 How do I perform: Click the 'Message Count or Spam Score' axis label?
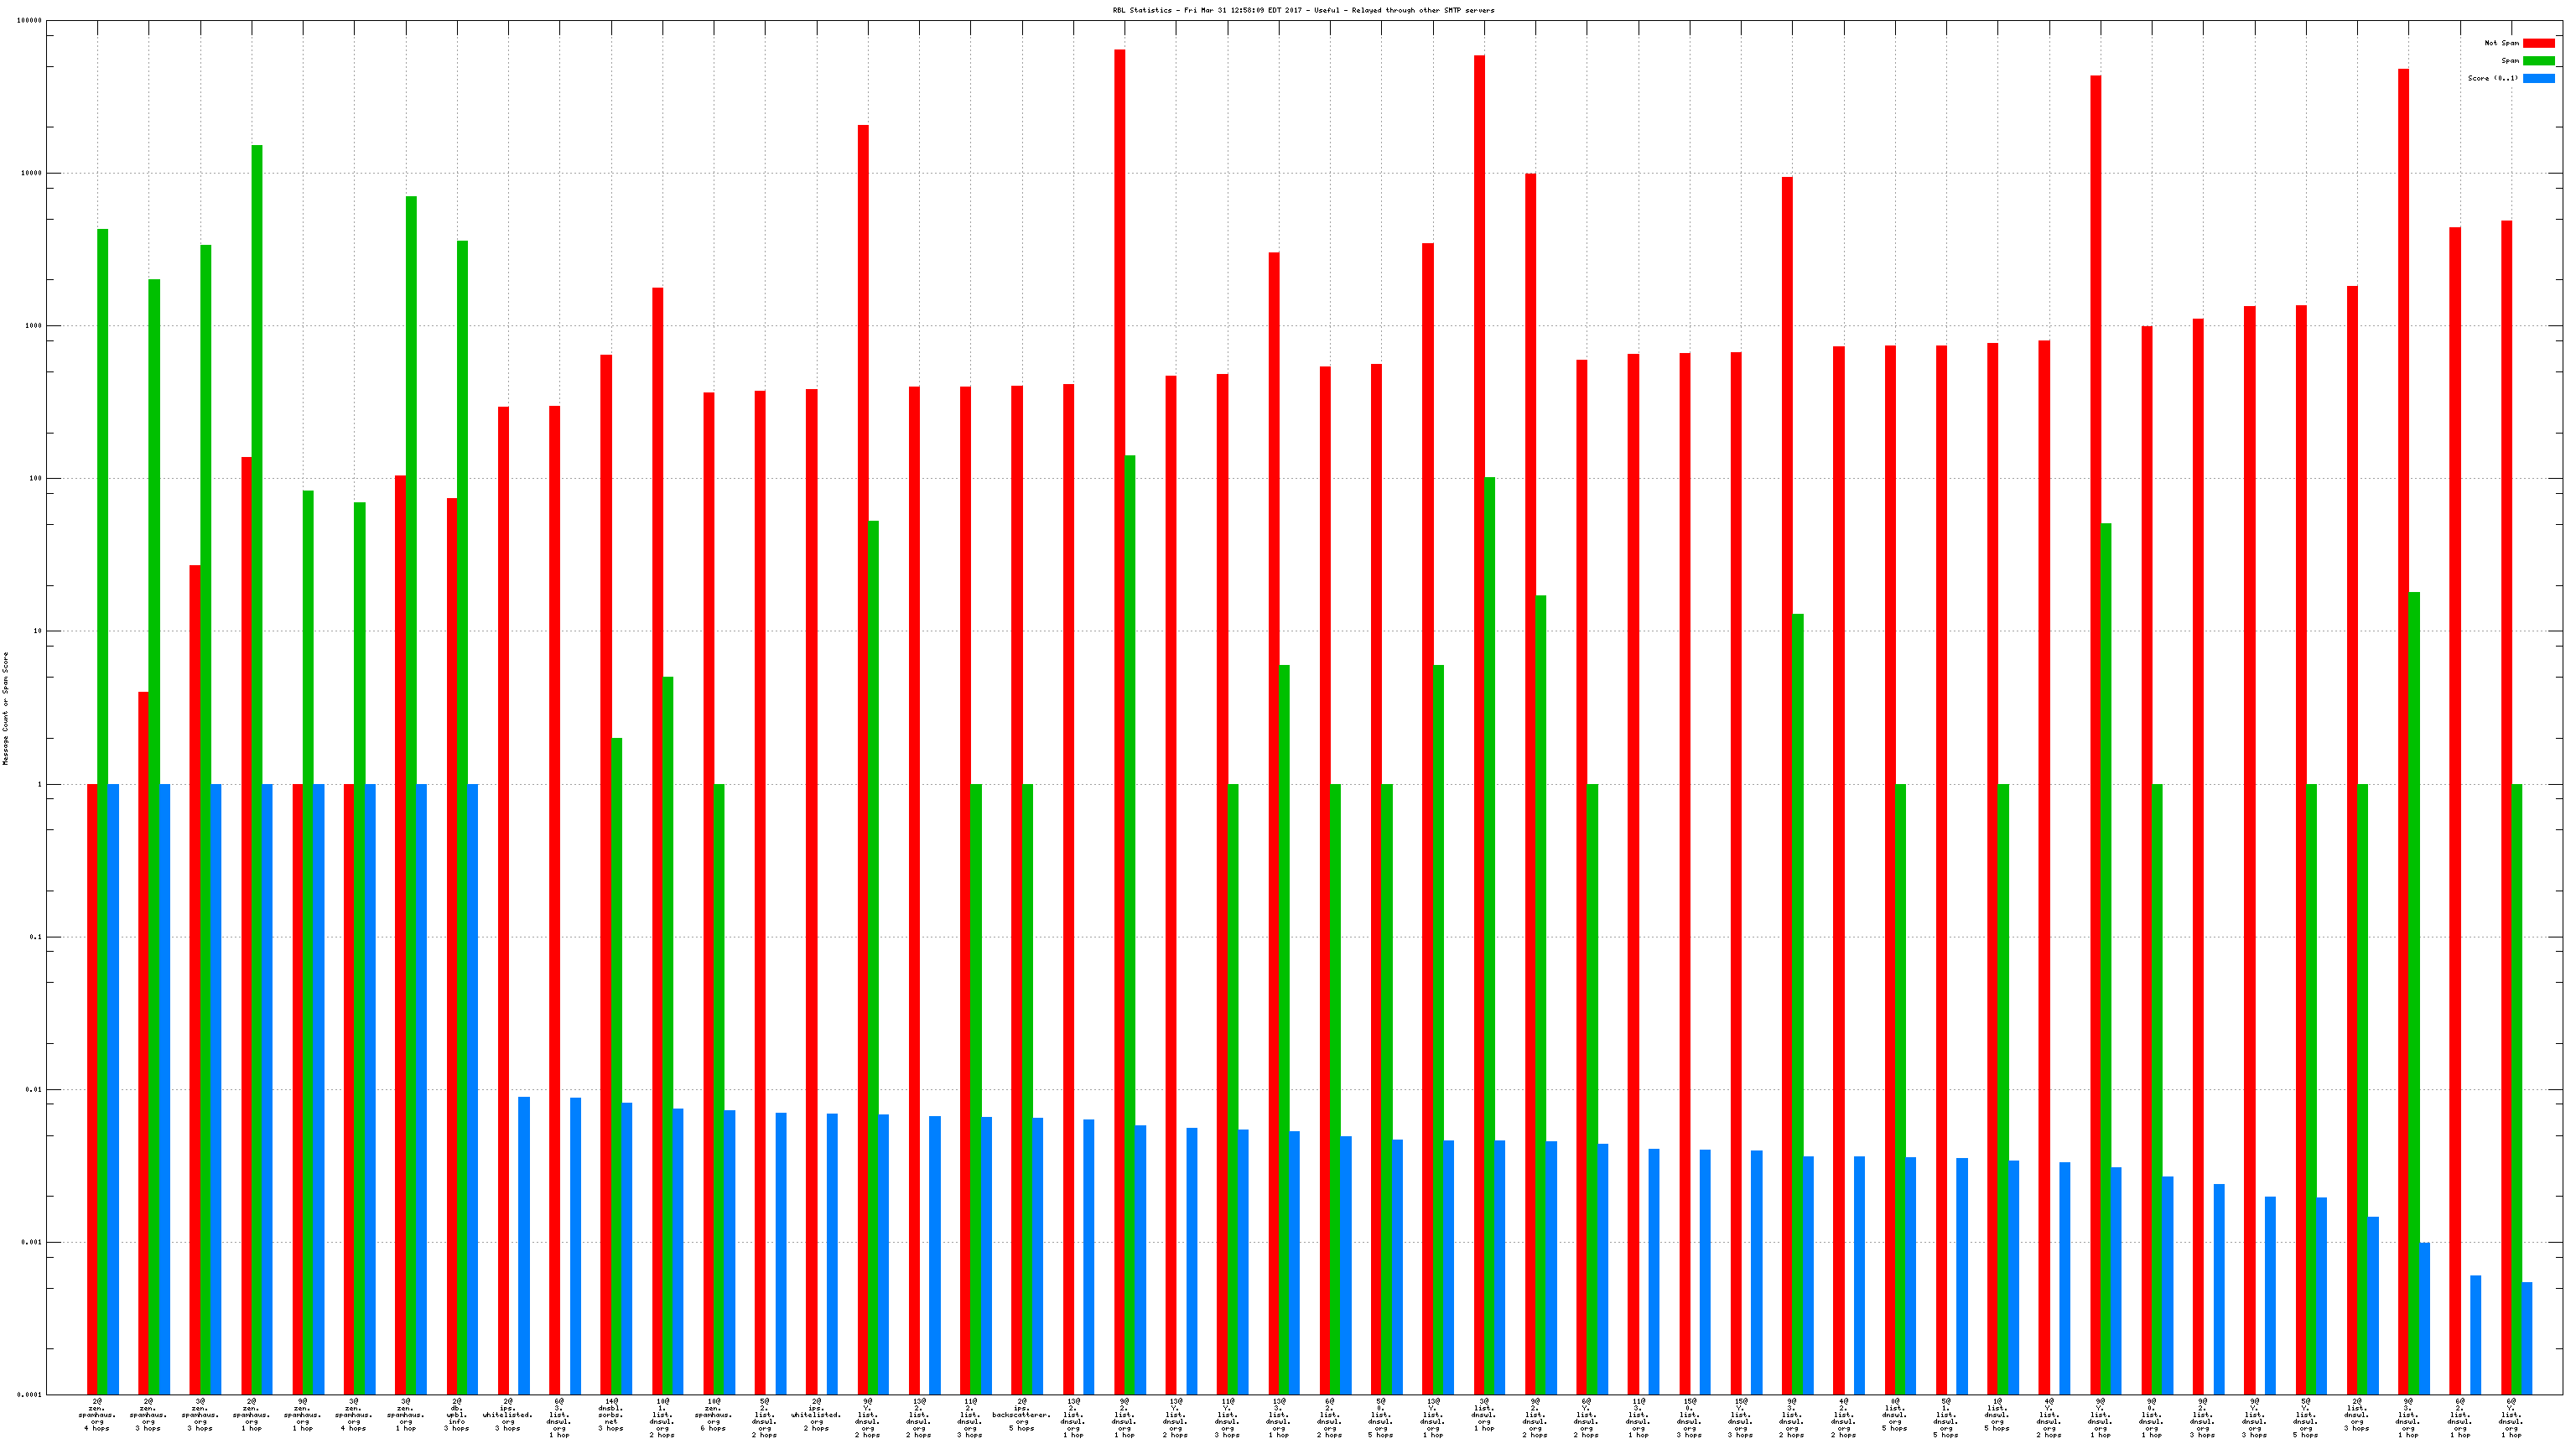[5, 708]
